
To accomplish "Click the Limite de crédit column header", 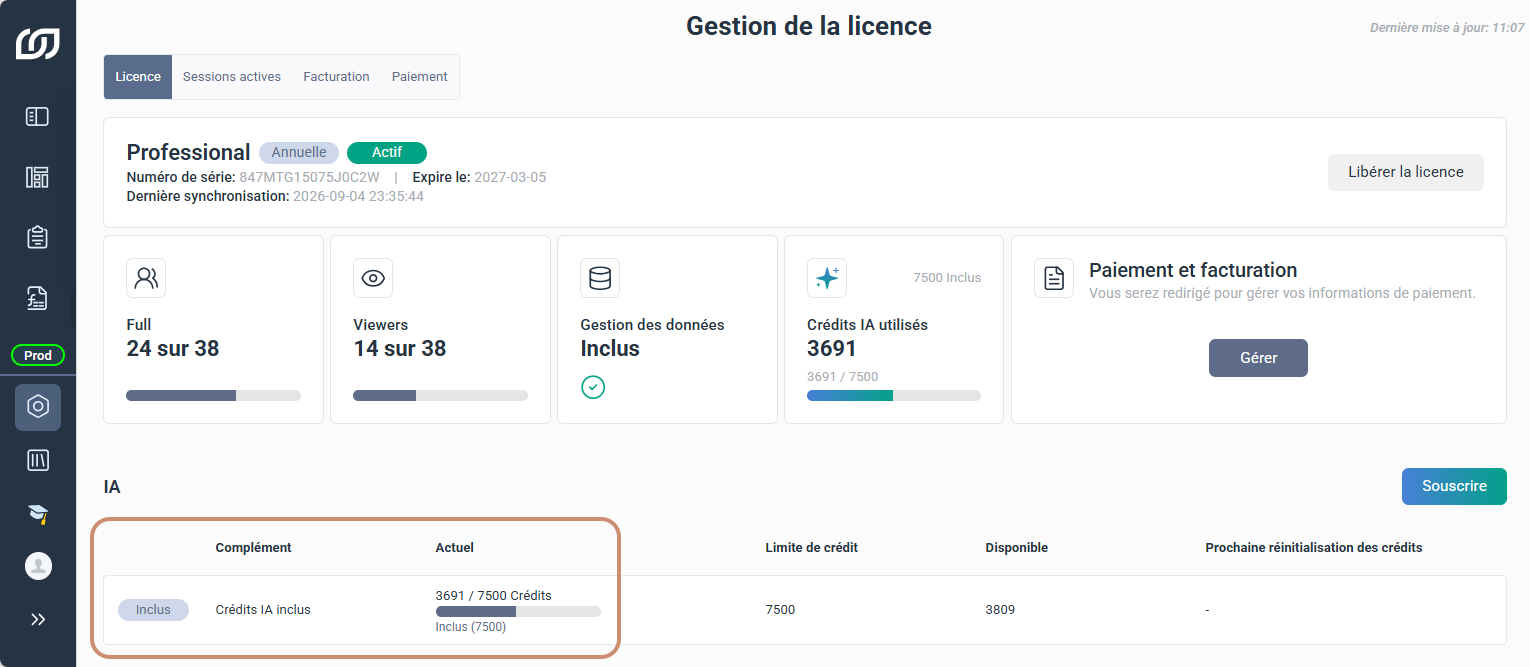I will point(812,548).
